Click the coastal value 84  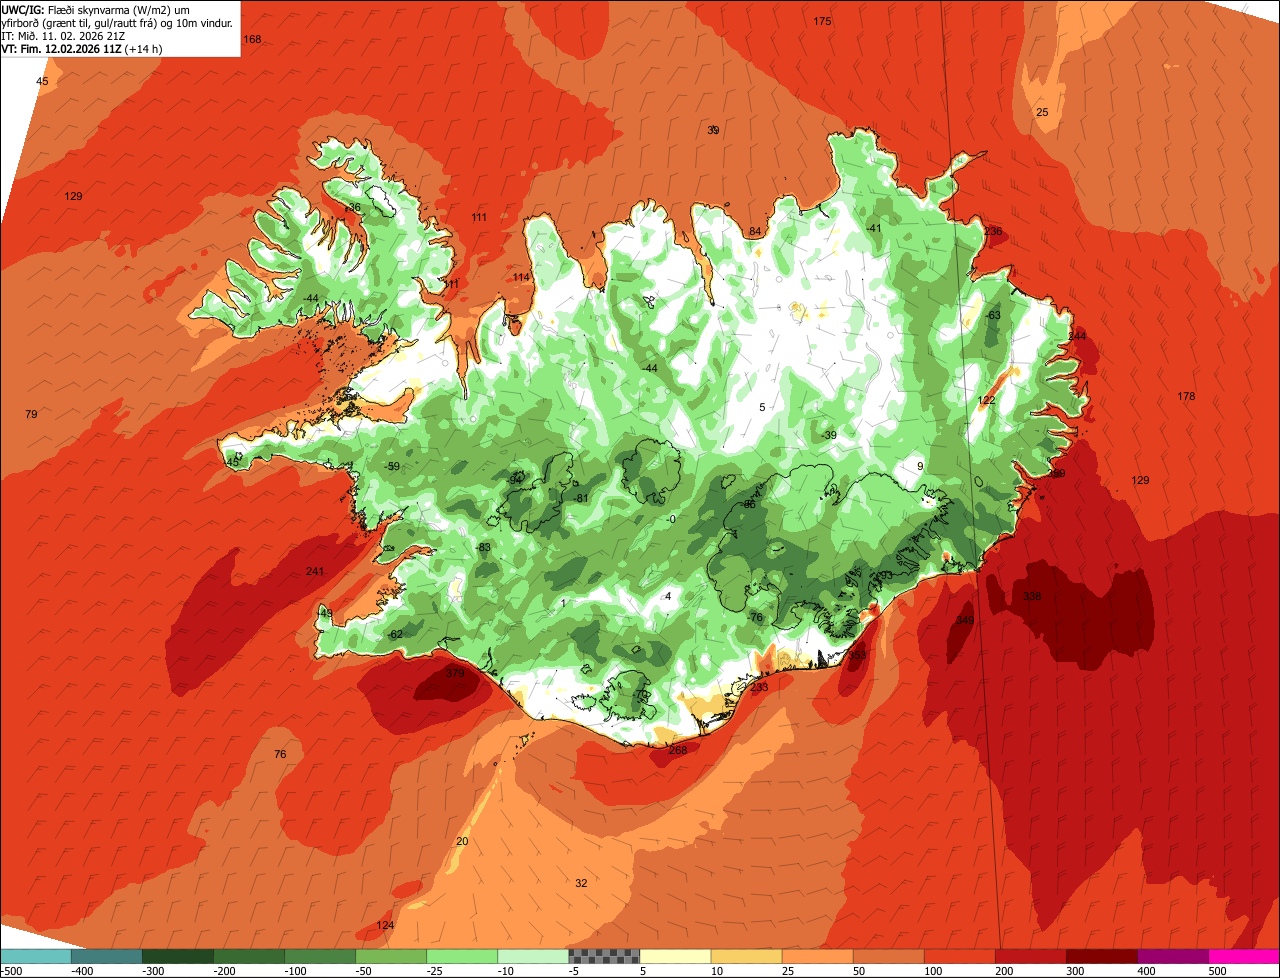(x=755, y=231)
